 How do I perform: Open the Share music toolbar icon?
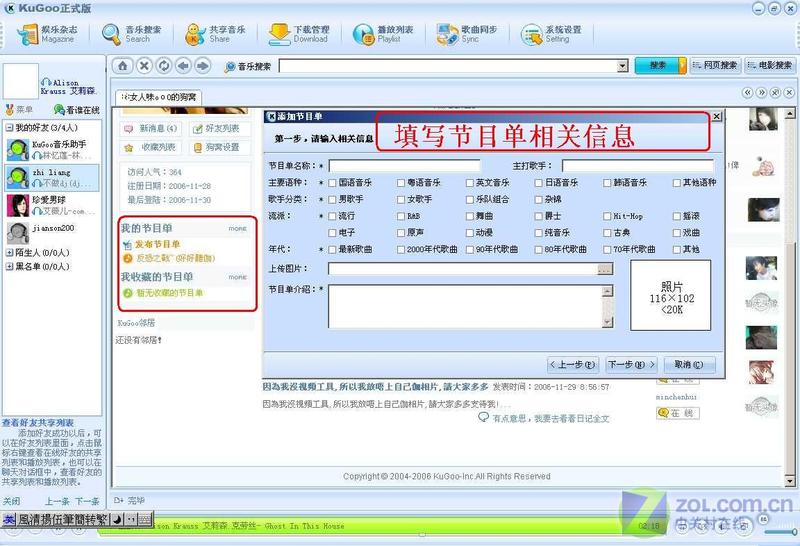[x=195, y=34]
